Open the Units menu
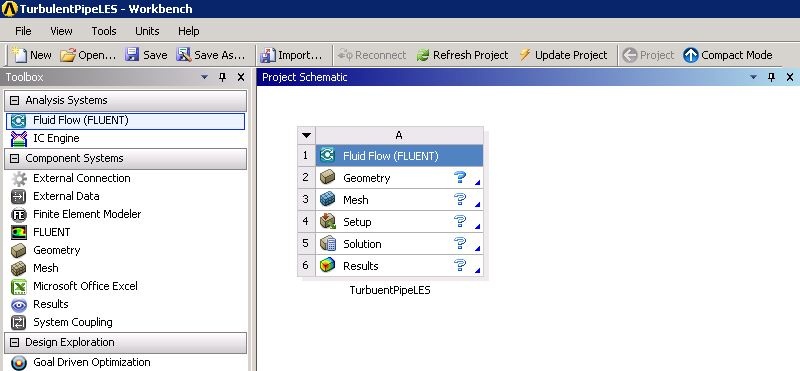Image resolution: width=800 pixels, height=371 pixels. point(147,31)
